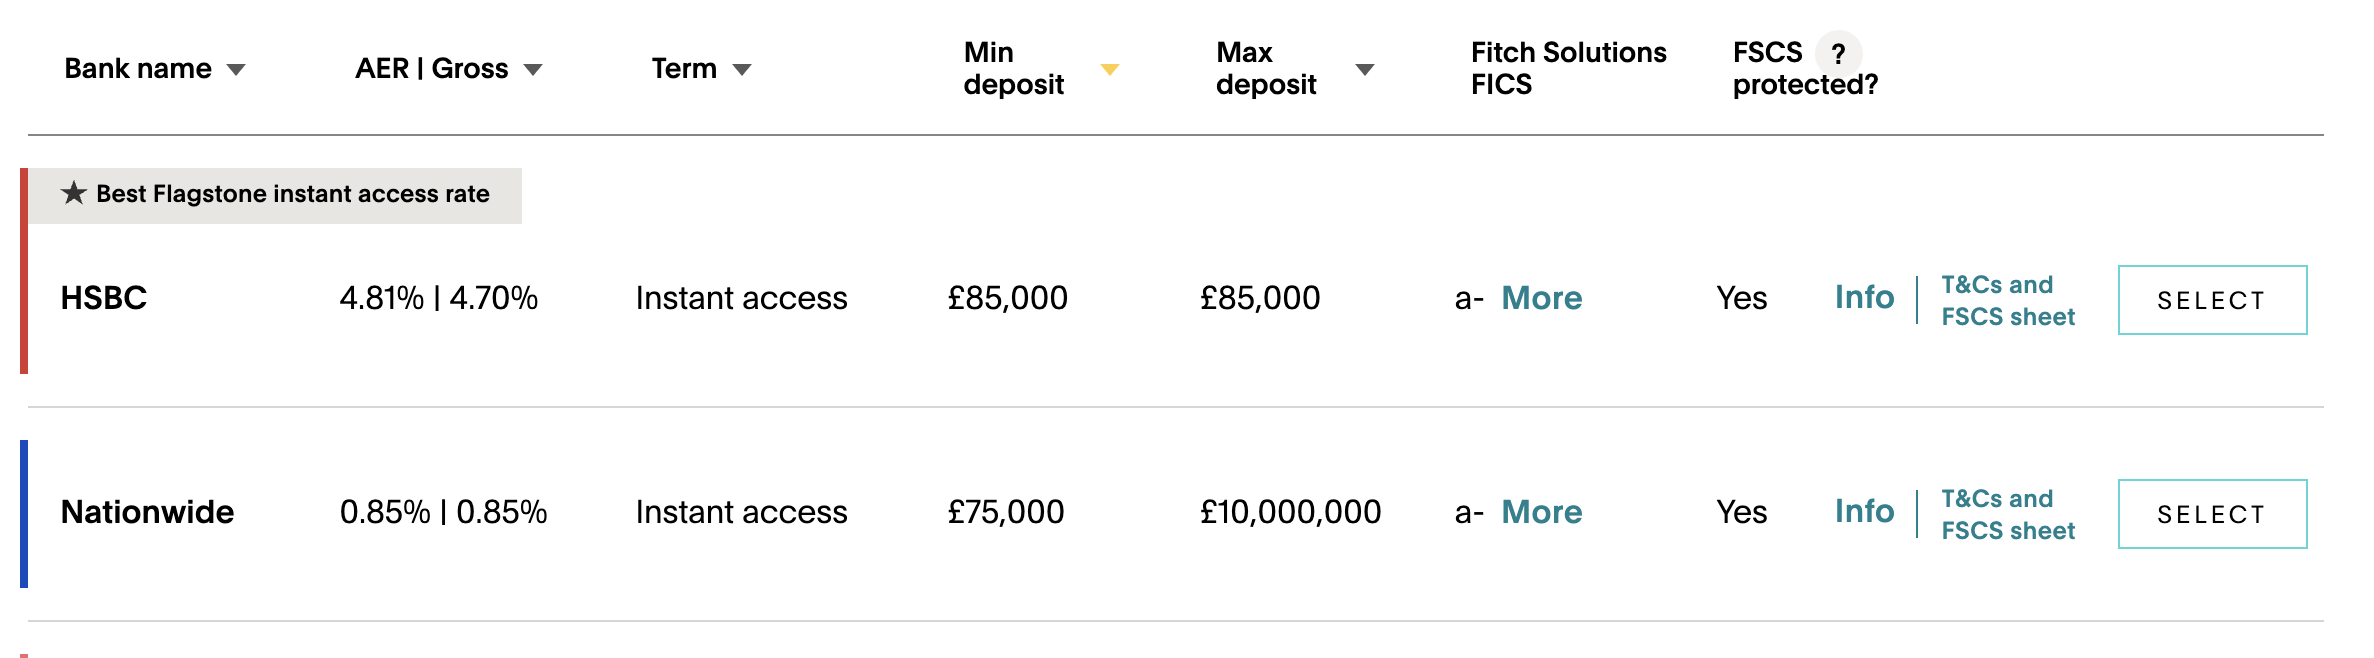Sort by Bank name arrow
The width and height of the screenshot is (2374, 658).
coord(236,70)
